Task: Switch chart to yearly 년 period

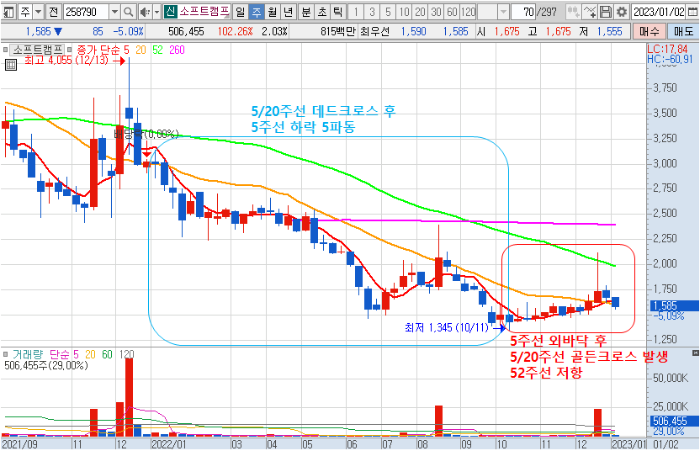Action: pos(288,11)
